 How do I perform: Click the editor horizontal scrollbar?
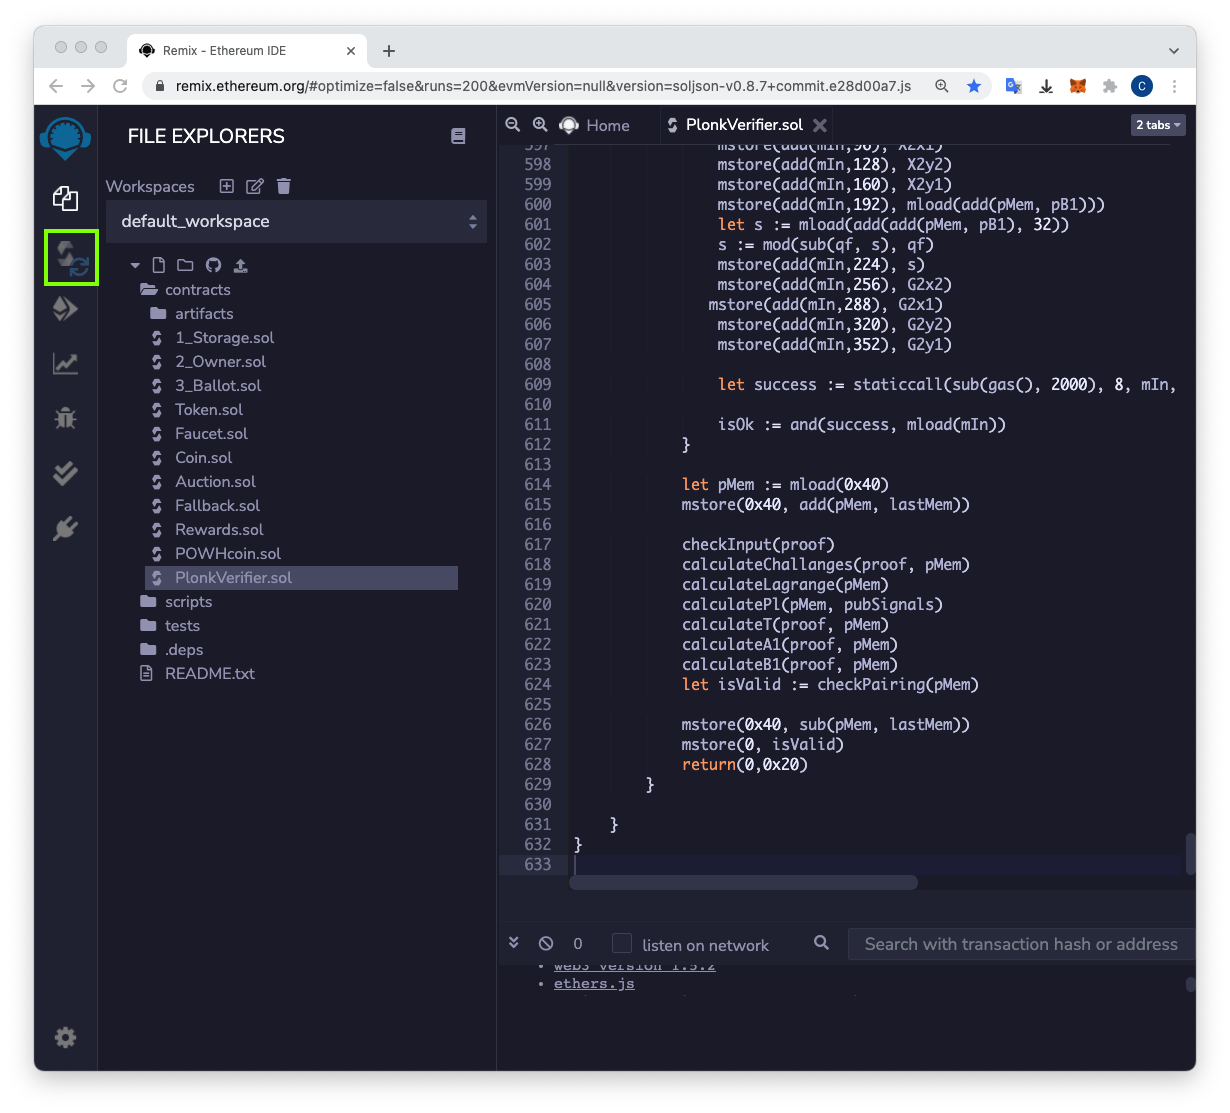pos(743,882)
